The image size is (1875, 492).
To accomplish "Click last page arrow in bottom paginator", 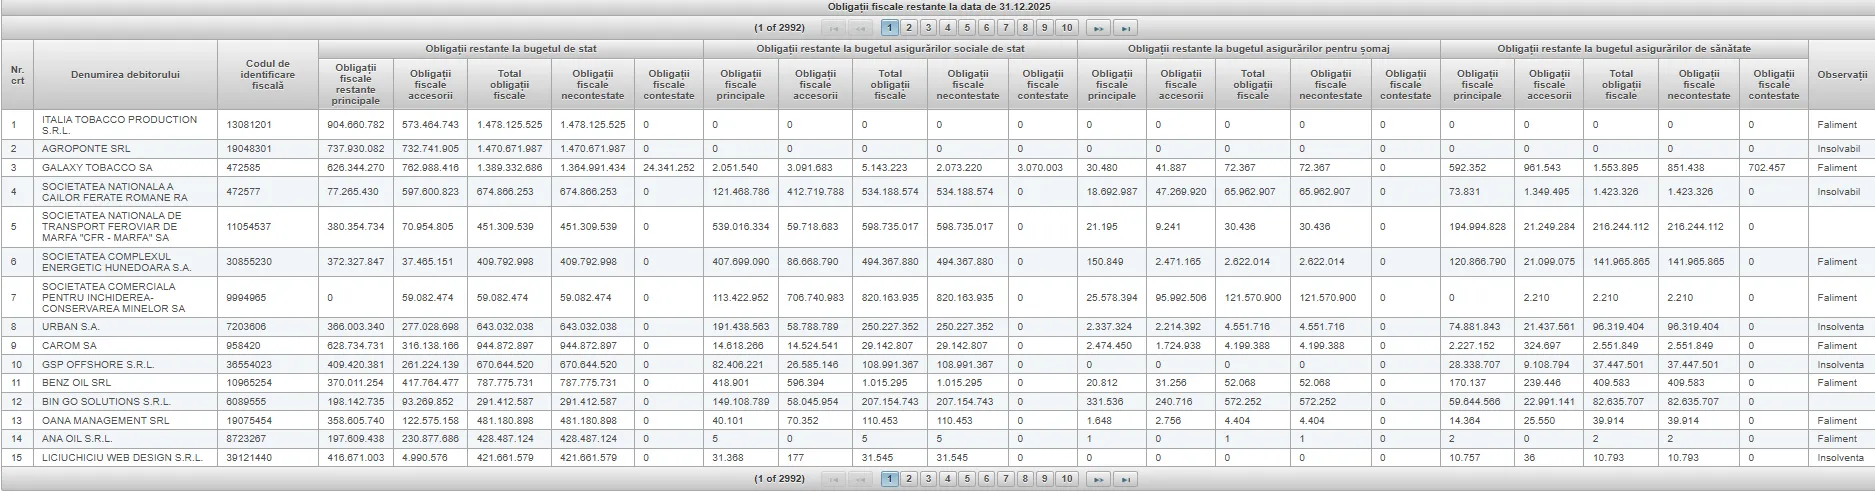I will tap(1126, 479).
